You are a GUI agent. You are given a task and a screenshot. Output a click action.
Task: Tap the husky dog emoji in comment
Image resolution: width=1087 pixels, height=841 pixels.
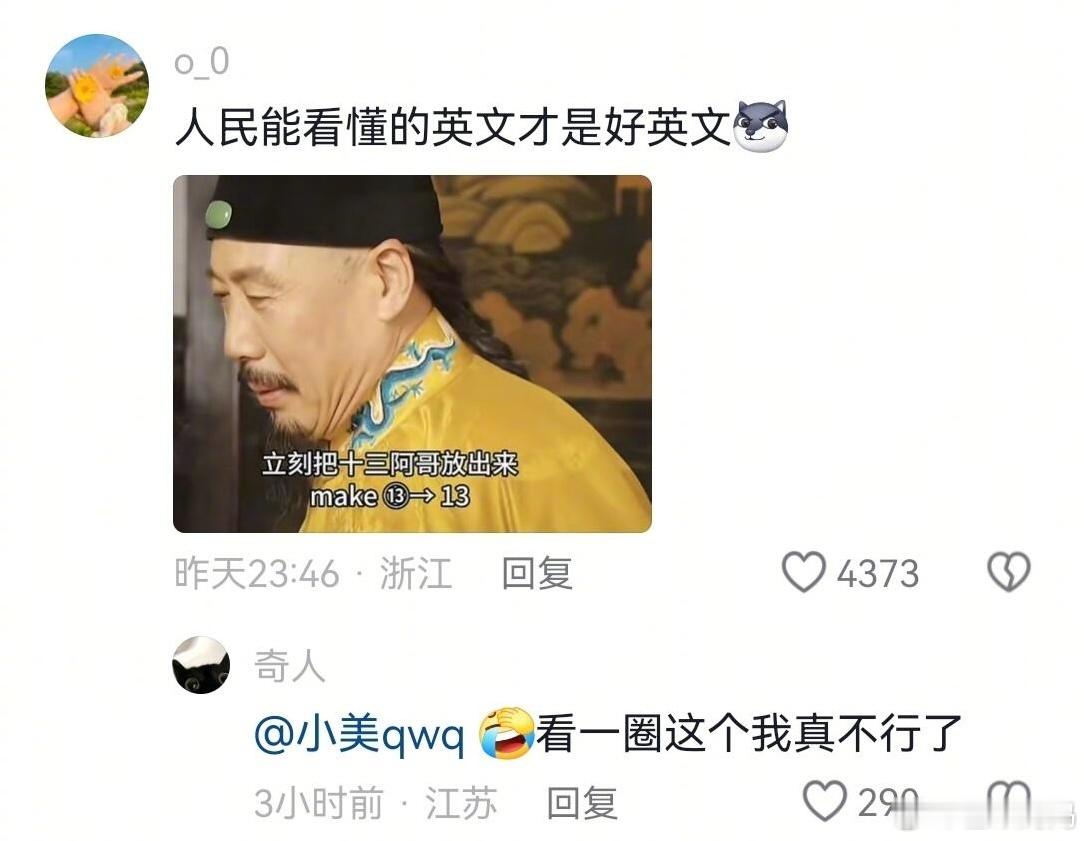pyautogui.click(x=760, y=126)
